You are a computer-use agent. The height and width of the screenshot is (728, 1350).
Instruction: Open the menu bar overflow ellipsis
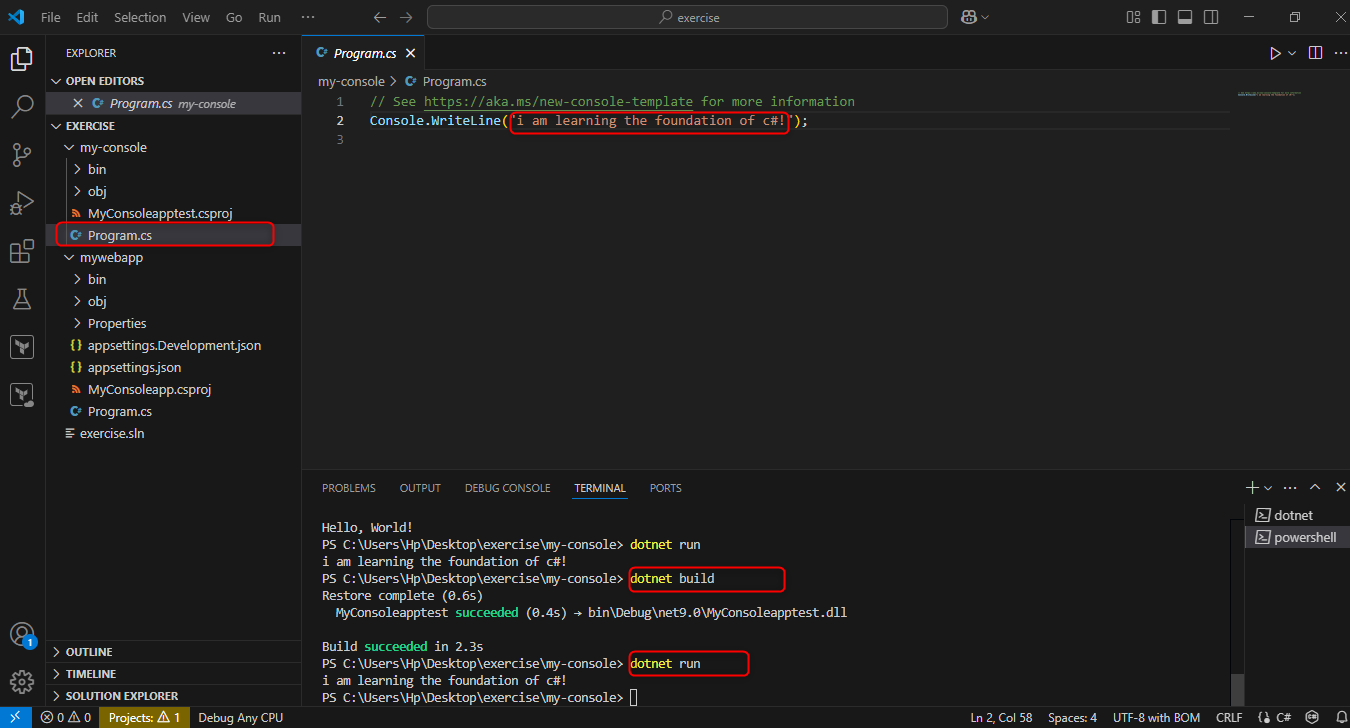[308, 17]
